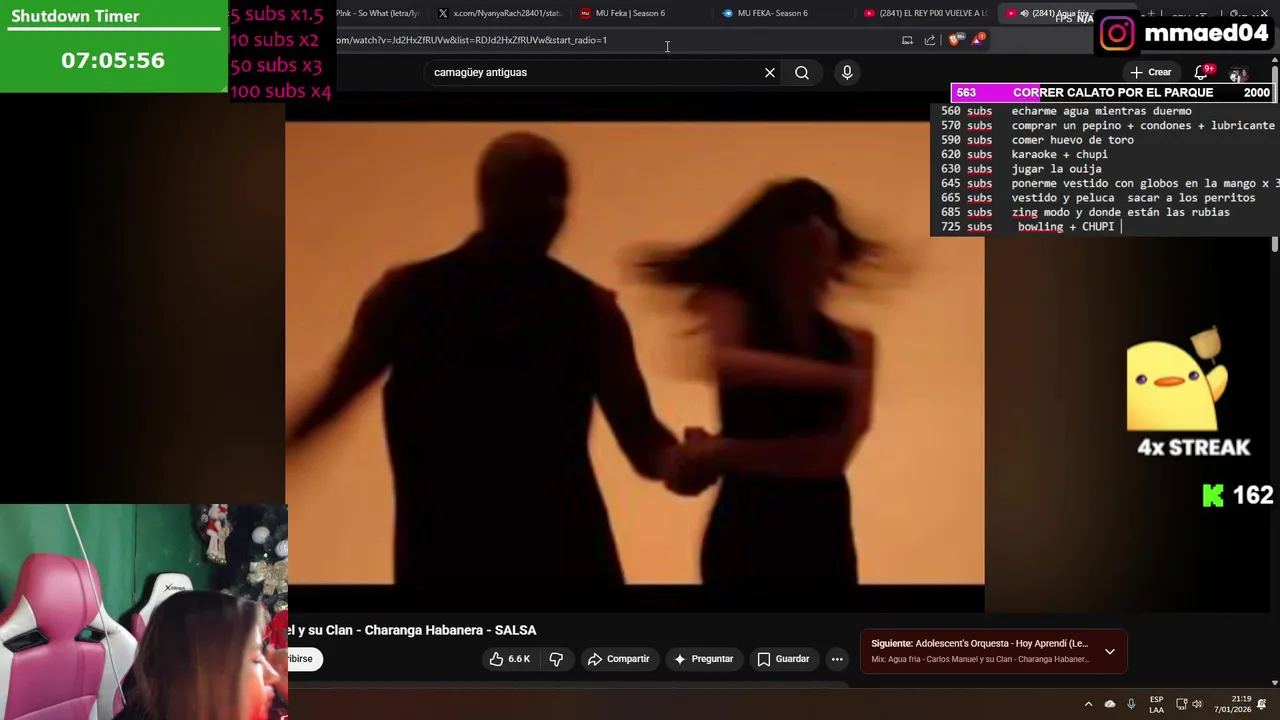Save video to playlist with Guardar

pyautogui.click(x=783, y=659)
